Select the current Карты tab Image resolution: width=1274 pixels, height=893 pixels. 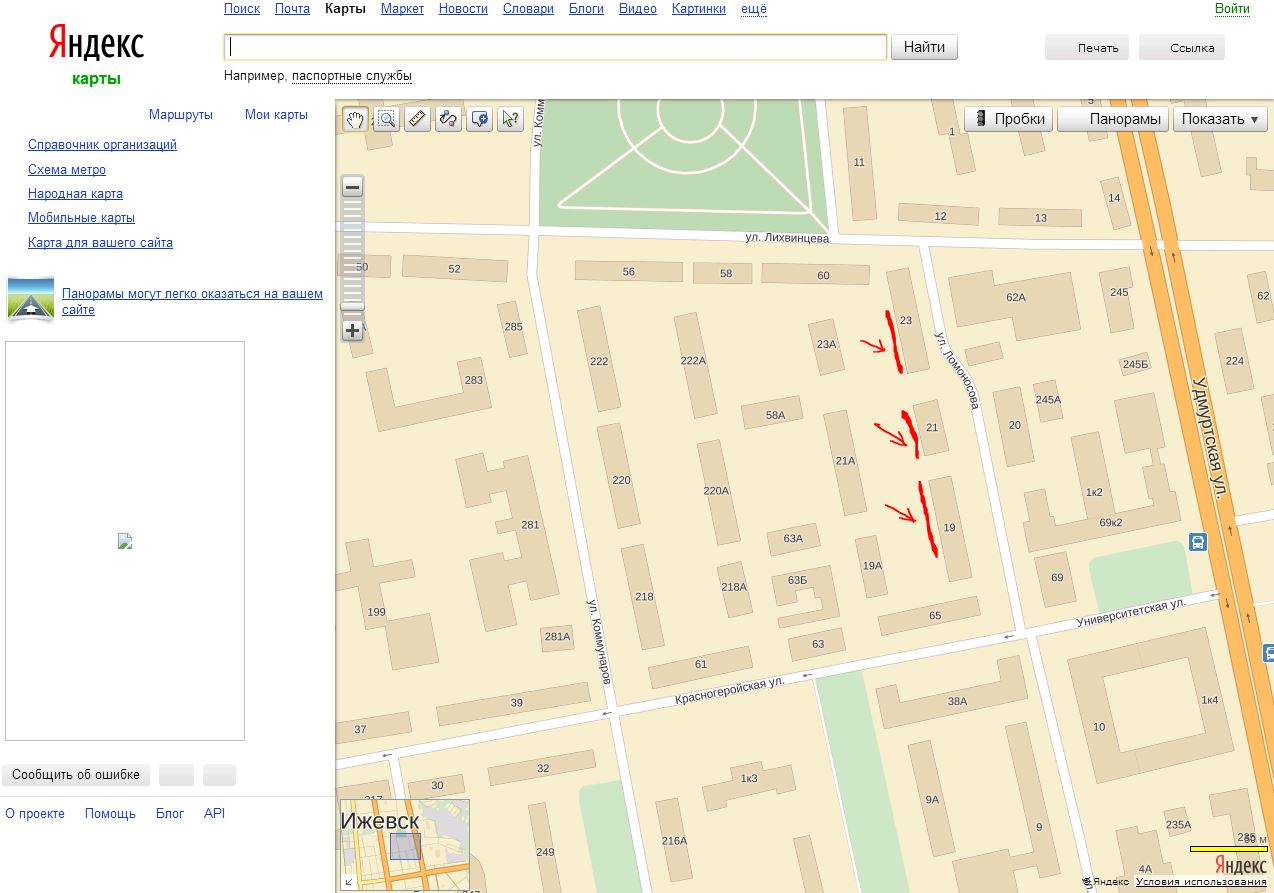[345, 9]
